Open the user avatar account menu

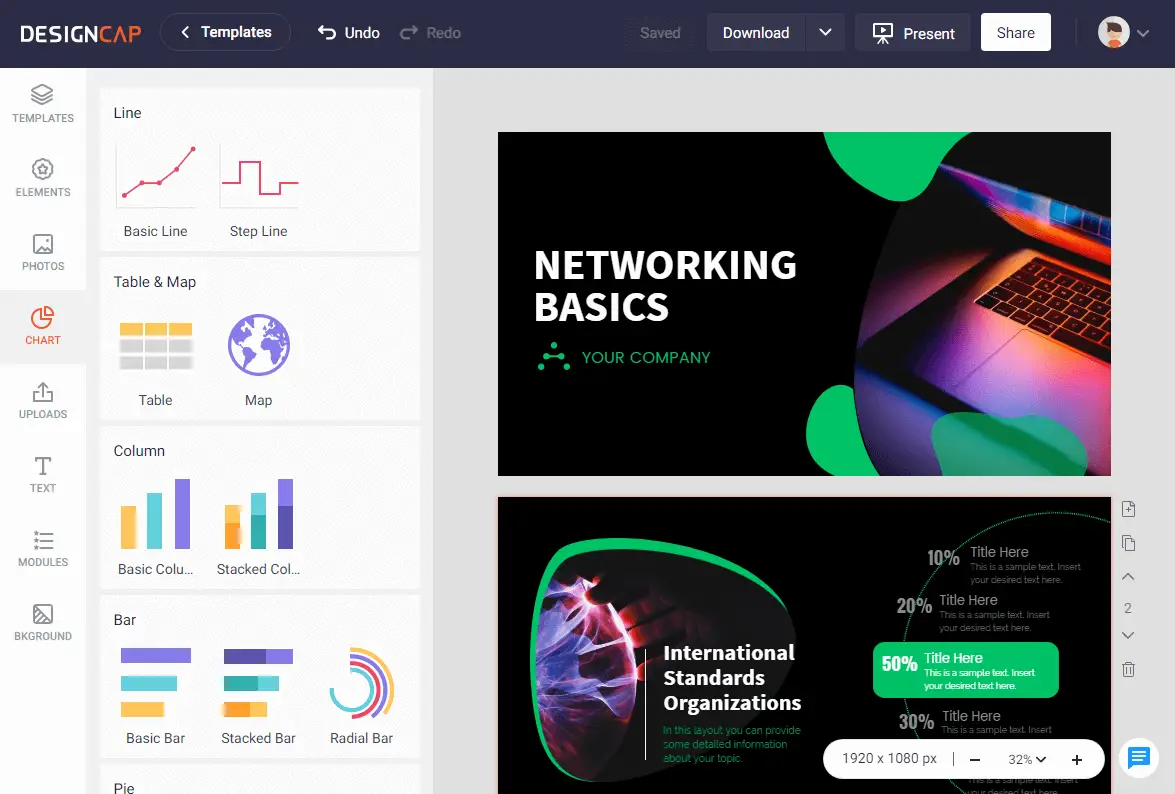coord(1123,32)
